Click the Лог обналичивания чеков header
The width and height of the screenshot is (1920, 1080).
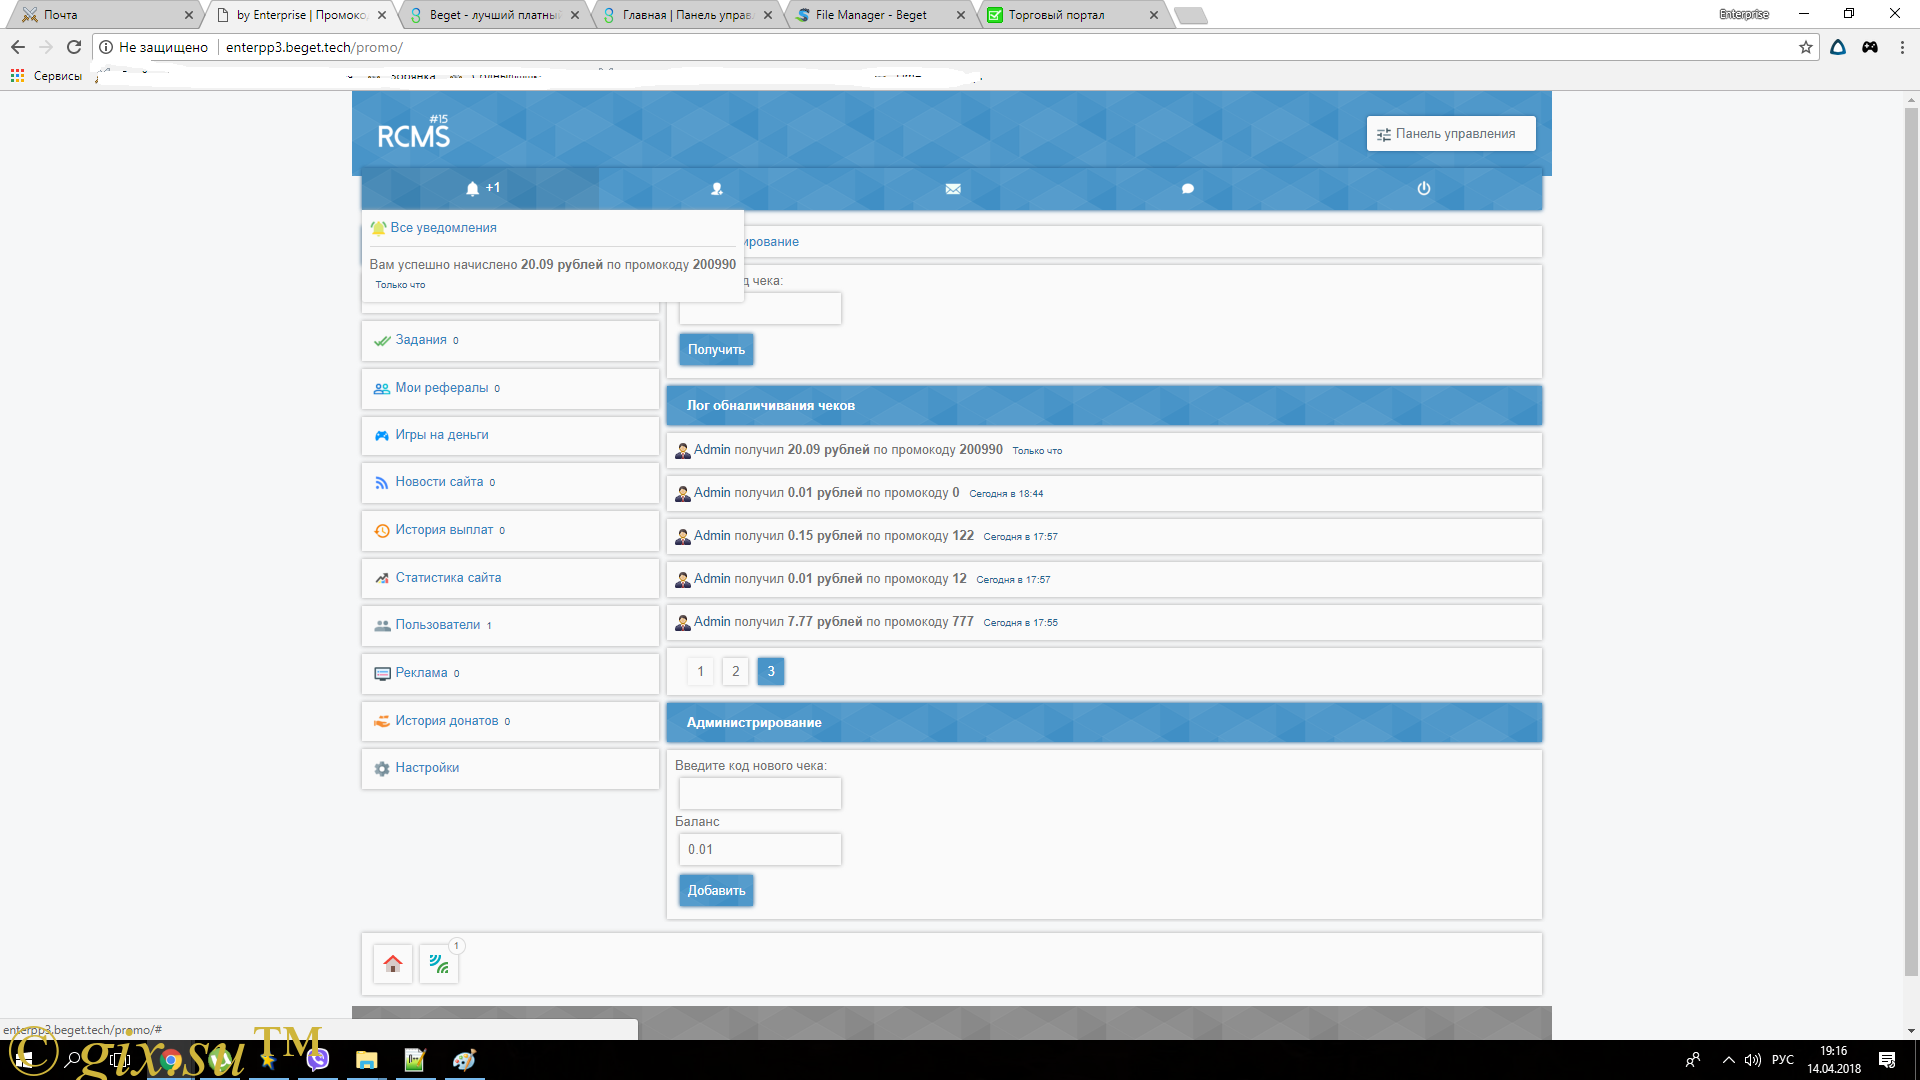pyautogui.click(x=1104, y=406)
